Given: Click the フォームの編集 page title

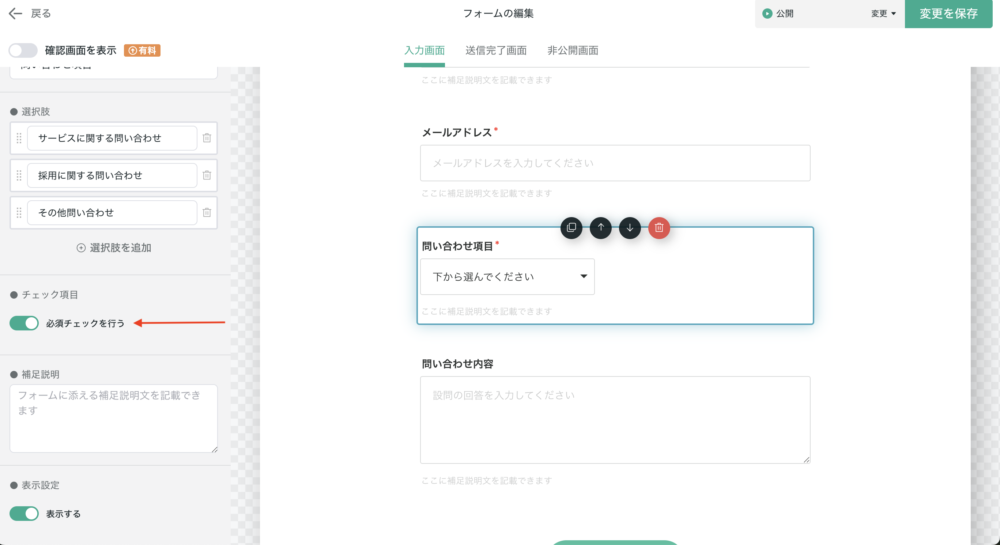Looking at the screenshot, I should (x=498, y=13).
